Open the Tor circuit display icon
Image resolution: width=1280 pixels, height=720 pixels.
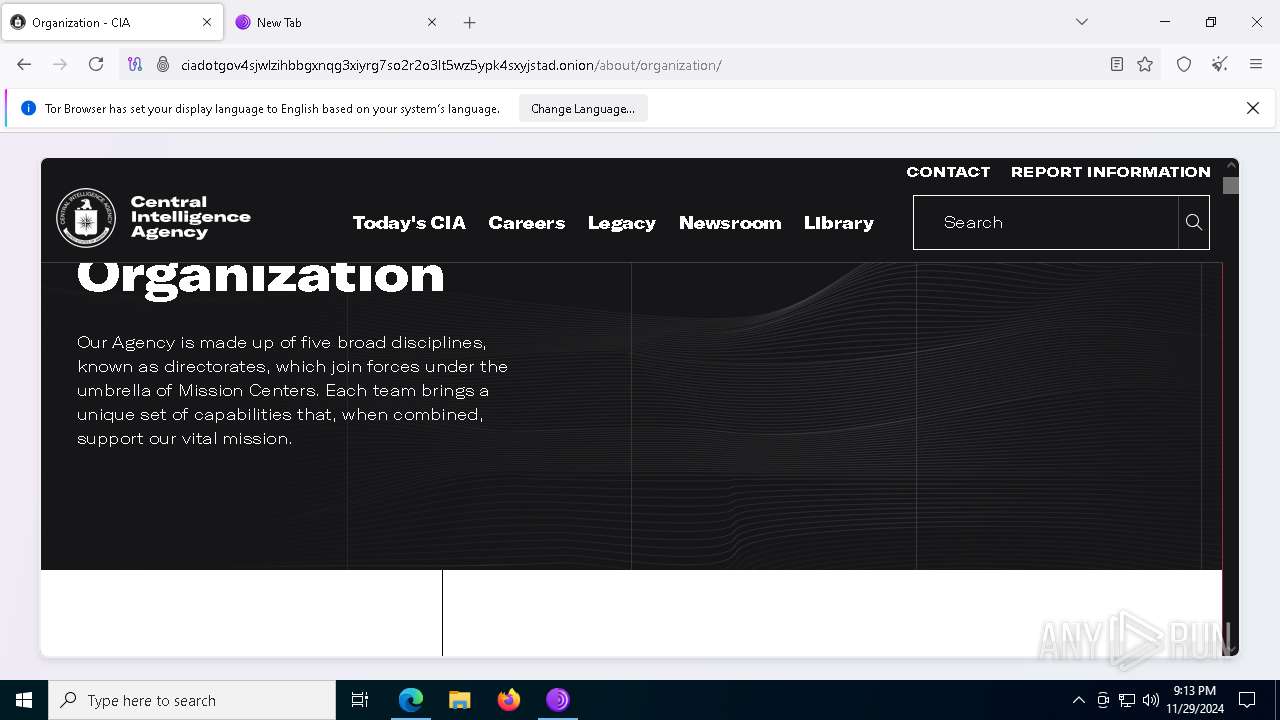click(x=135, y=64)
